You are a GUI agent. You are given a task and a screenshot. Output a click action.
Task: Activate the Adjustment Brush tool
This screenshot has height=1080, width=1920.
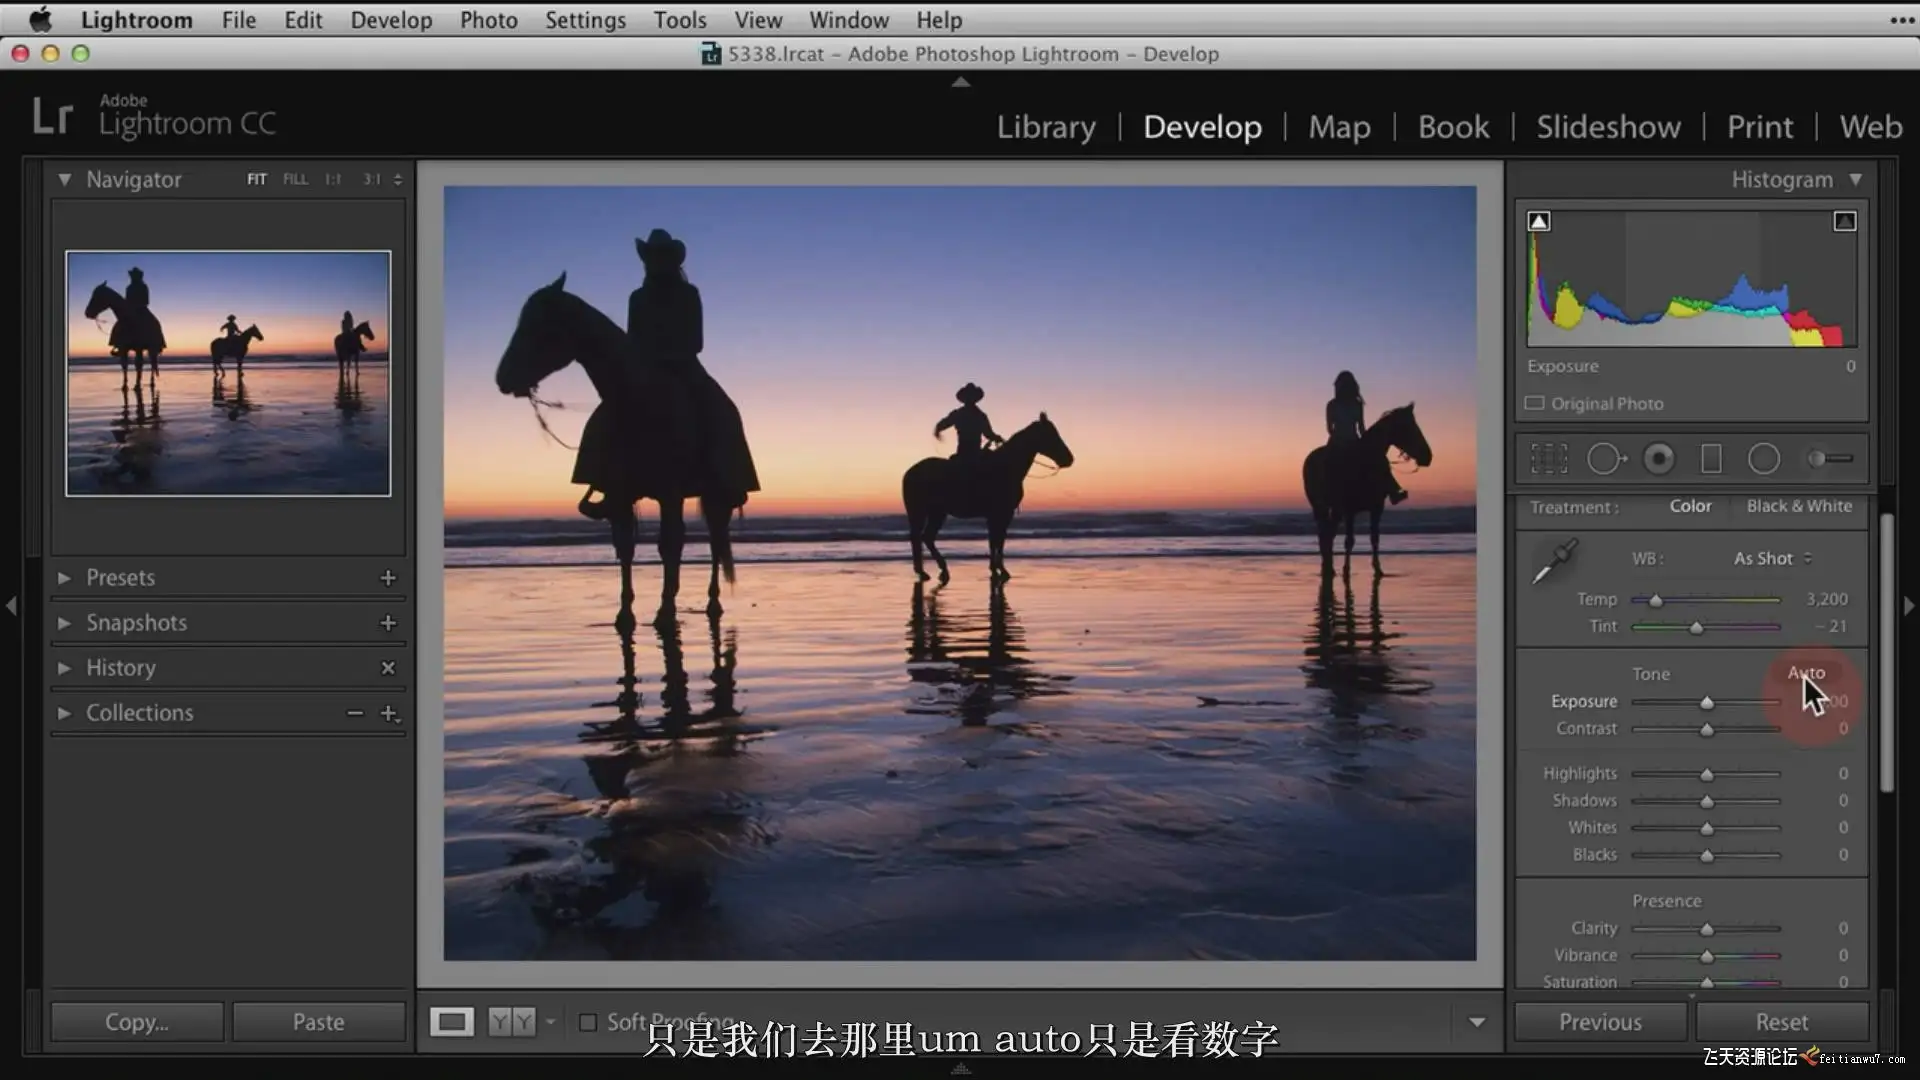click(1830, 459)
